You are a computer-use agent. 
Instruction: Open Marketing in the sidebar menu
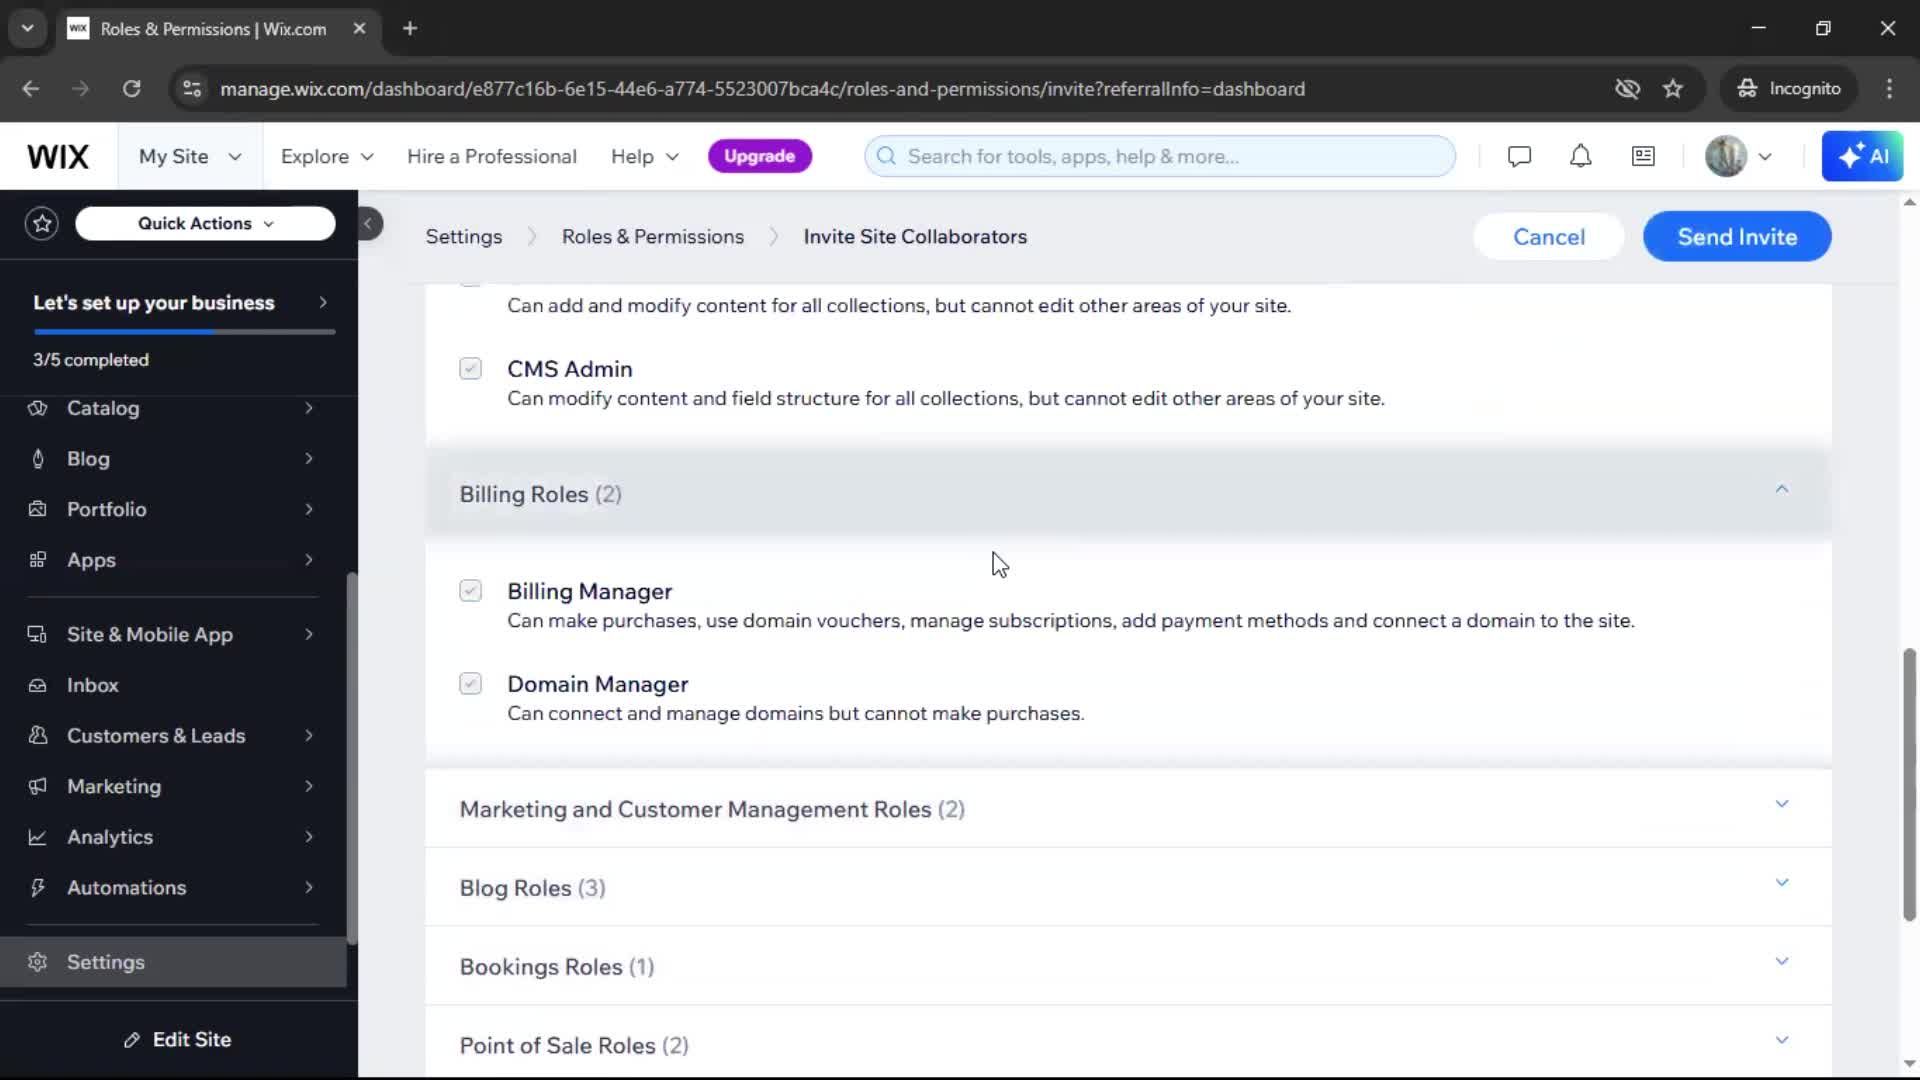tap(173, 786)
